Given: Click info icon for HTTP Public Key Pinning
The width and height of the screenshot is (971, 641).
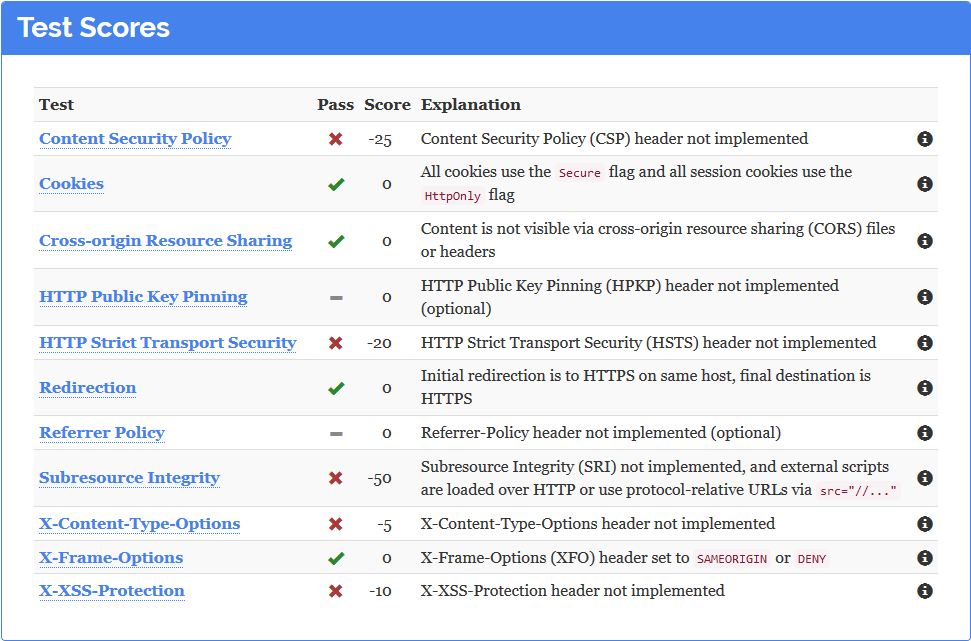Looking at the screenshot, I should 925,297.
